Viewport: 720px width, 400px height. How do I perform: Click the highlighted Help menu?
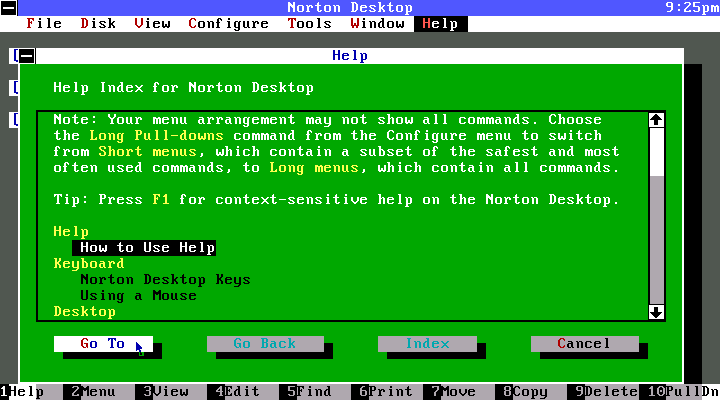click(x=440, y=24)
